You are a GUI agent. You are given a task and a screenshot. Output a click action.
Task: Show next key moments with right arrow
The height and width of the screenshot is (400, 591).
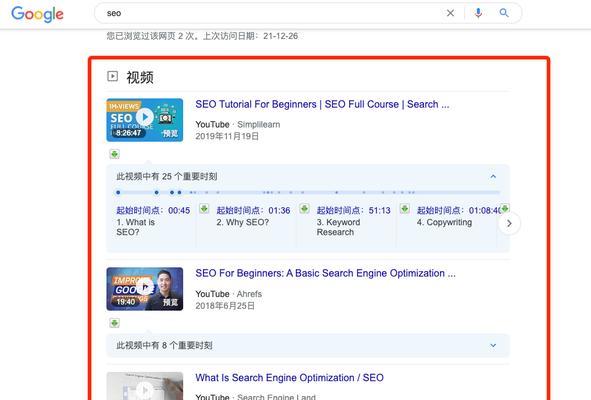click(x=509, y=224)
